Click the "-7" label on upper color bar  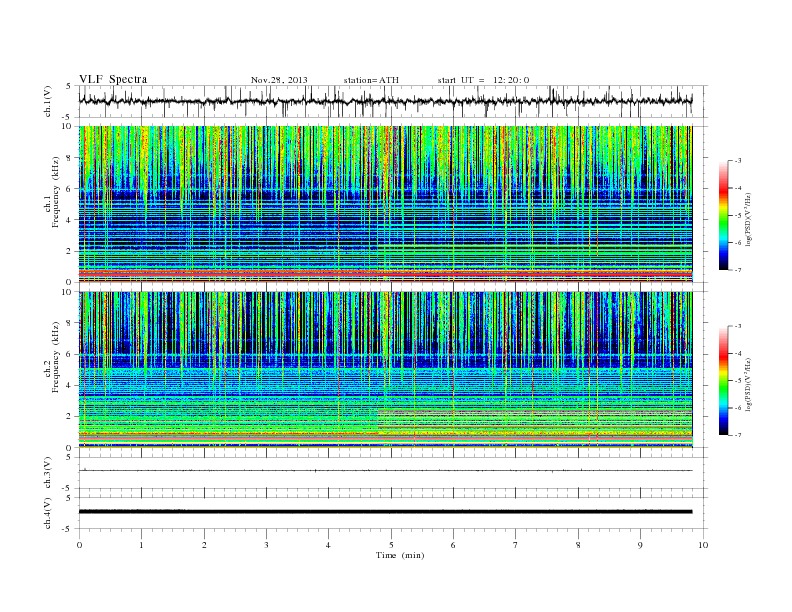738,270
